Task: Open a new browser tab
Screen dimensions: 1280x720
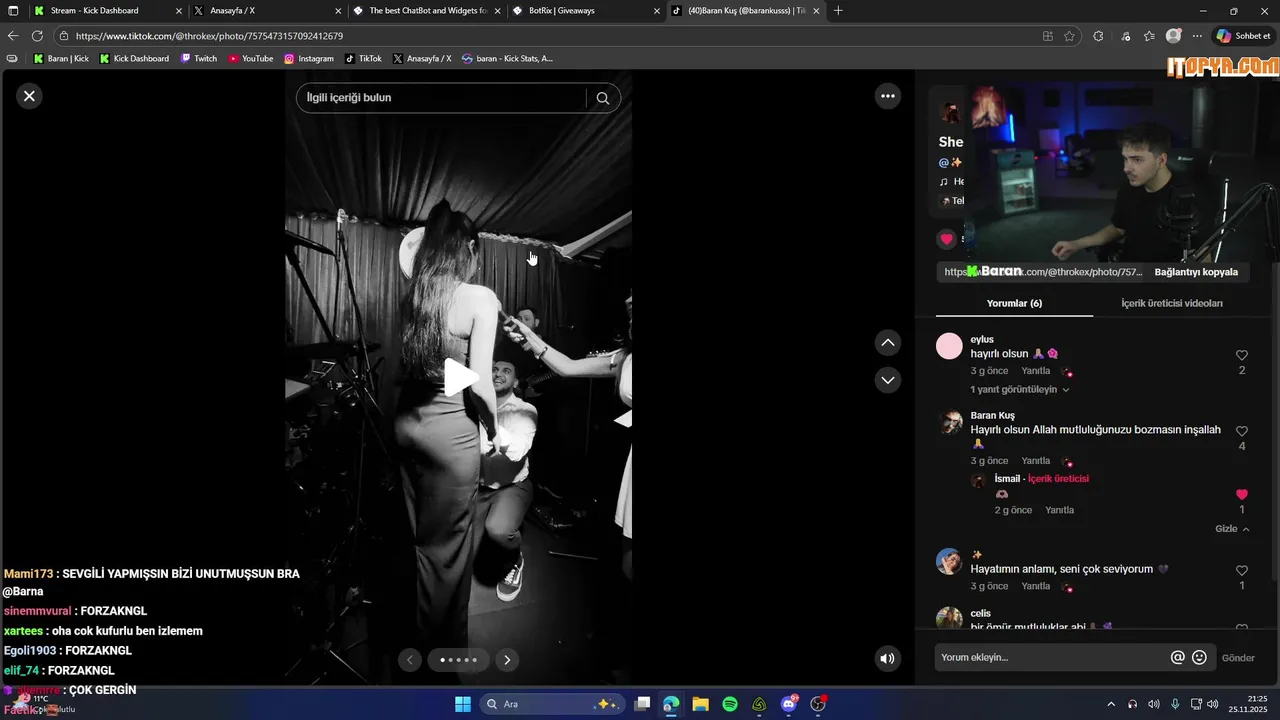Action: point(838,10)
